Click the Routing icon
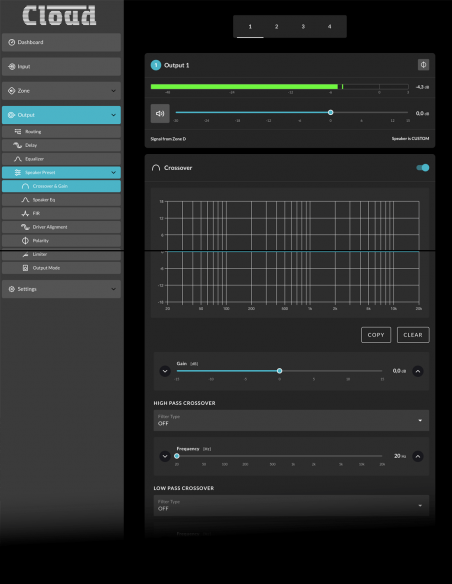452x584 pixels. [x=18, y=131]
